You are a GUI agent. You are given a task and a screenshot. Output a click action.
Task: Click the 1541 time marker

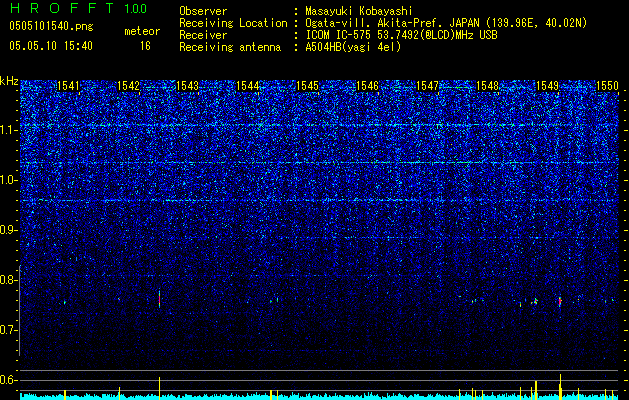pyautogui.click(x=68, y=86)
